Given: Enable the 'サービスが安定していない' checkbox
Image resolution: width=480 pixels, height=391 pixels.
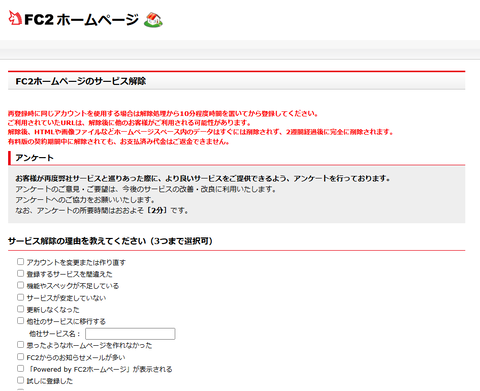Looking at the screenshot, I should pos(21,297).
